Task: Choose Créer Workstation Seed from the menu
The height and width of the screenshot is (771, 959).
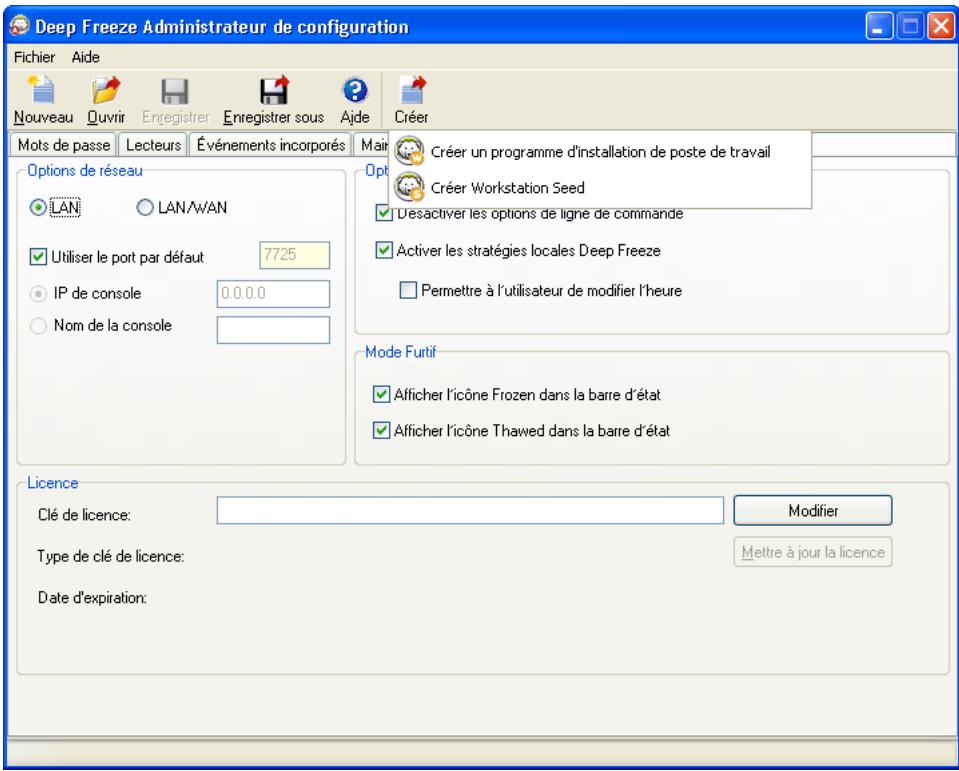Action: click(x=600, y=187)
